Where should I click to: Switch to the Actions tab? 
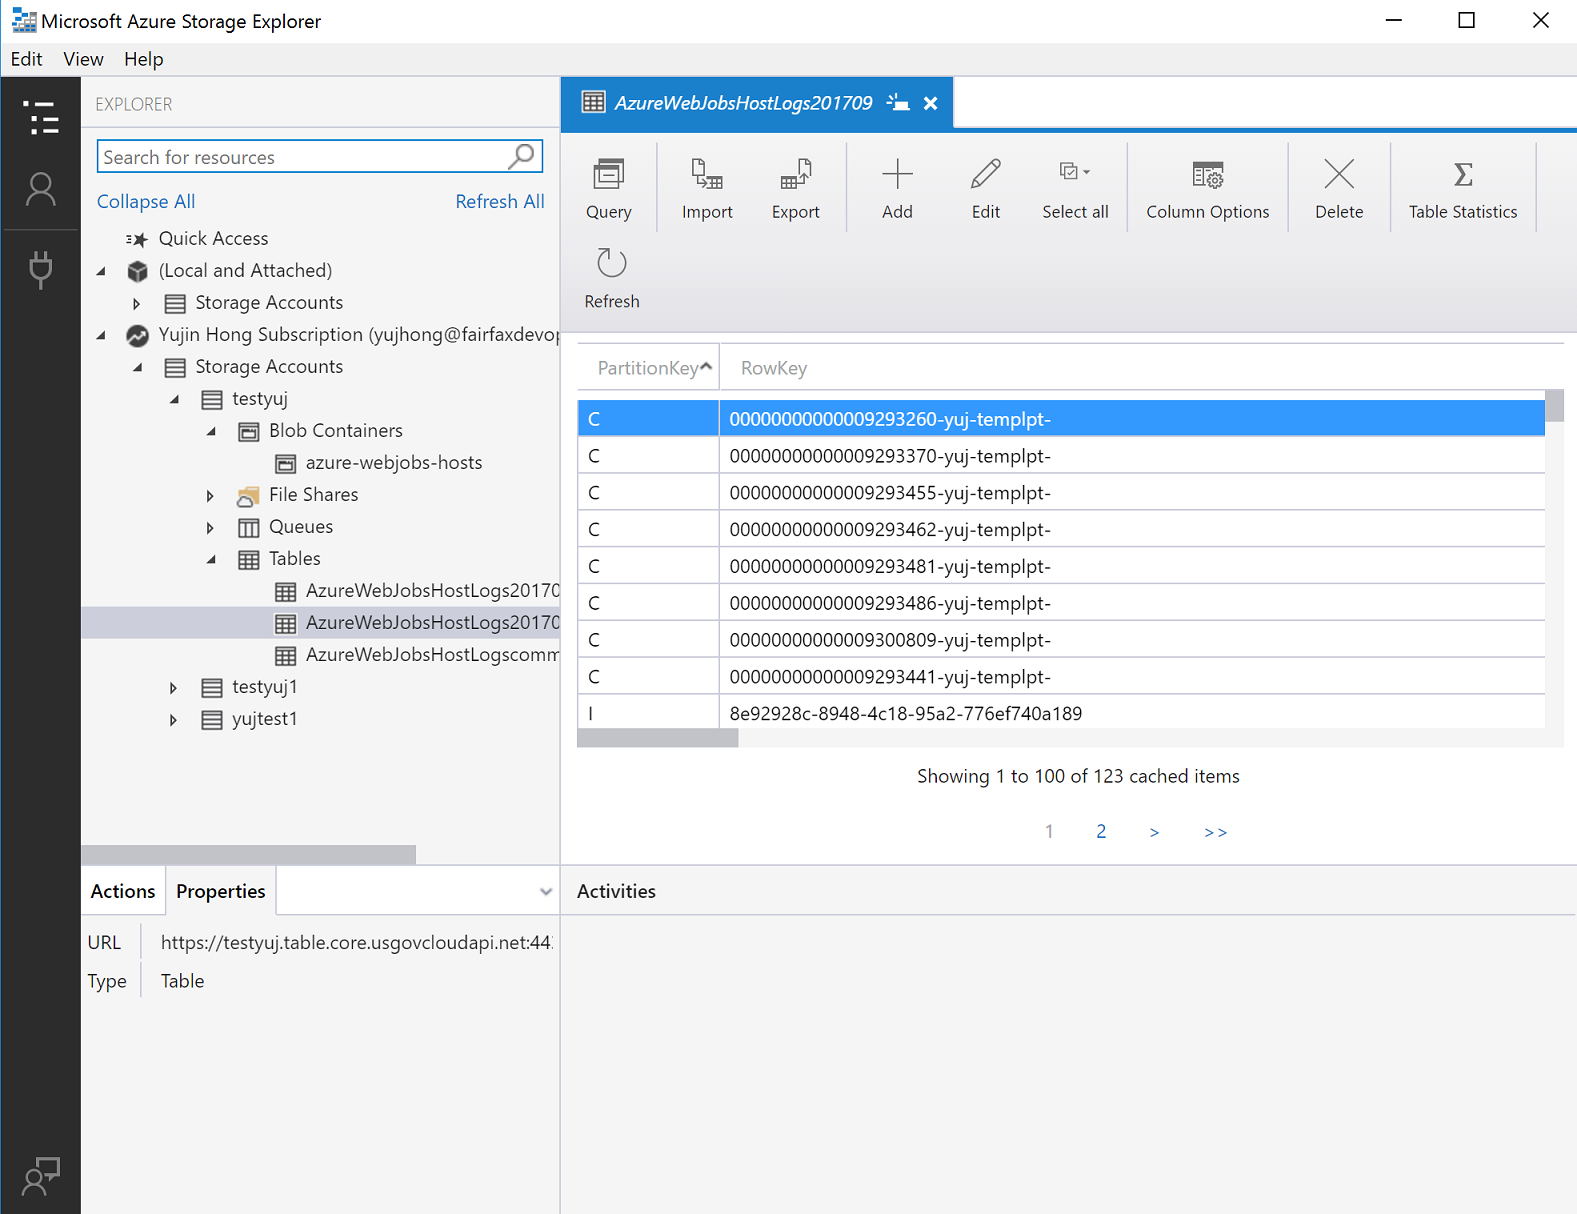point(123,891)
